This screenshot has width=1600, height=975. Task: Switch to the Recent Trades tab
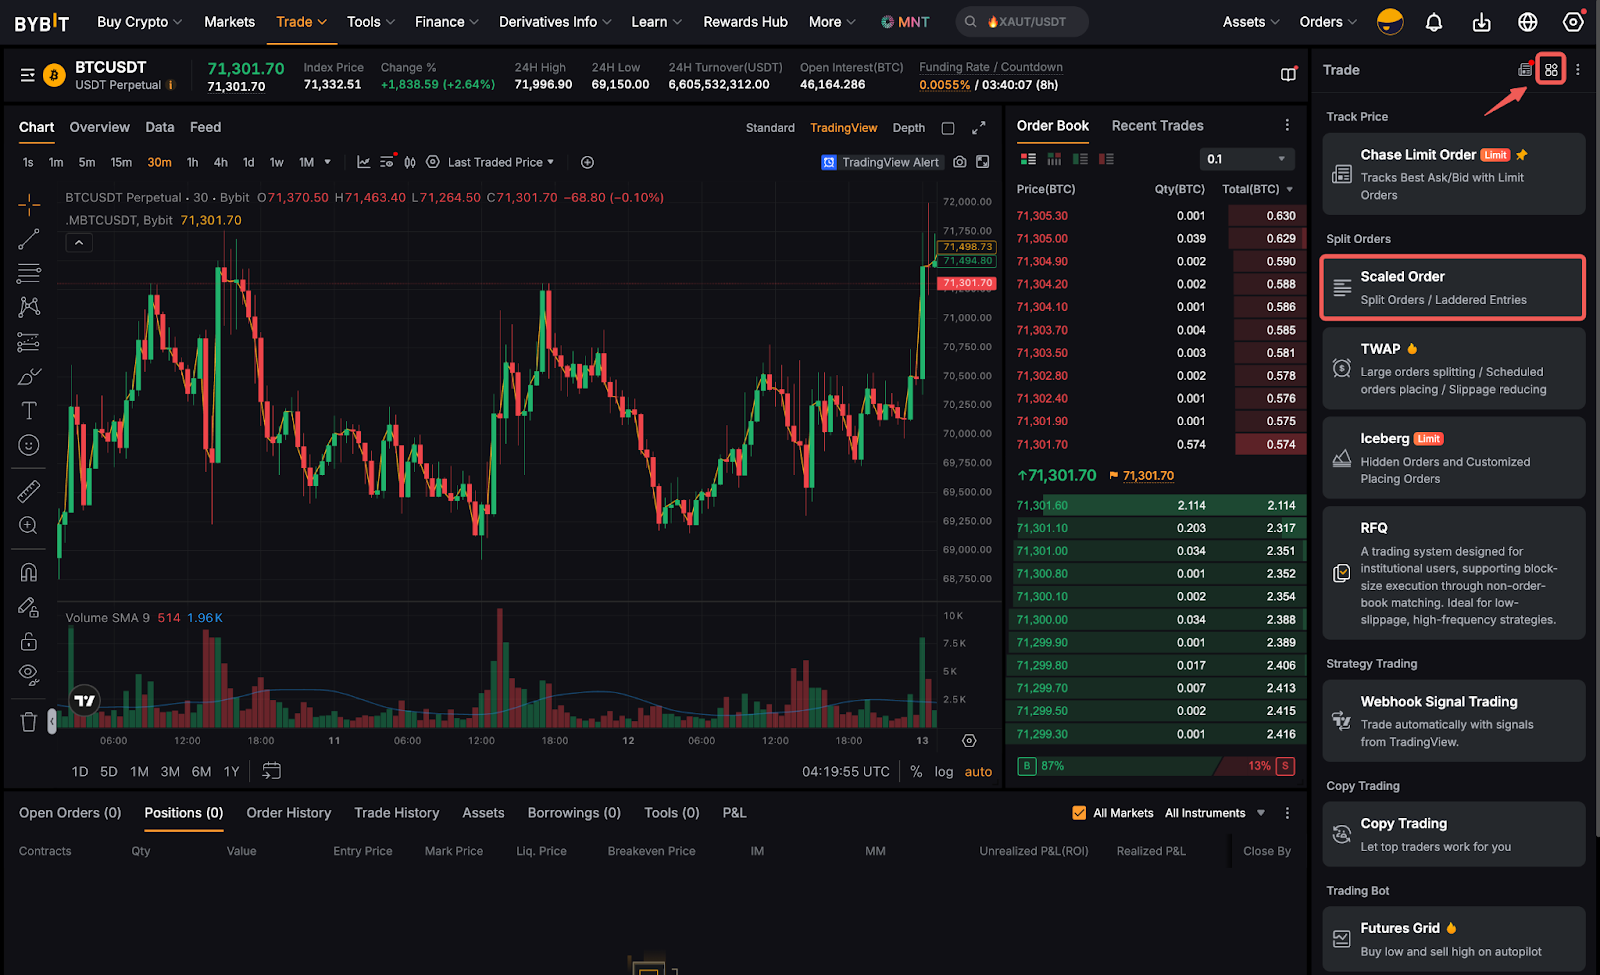1157,126
